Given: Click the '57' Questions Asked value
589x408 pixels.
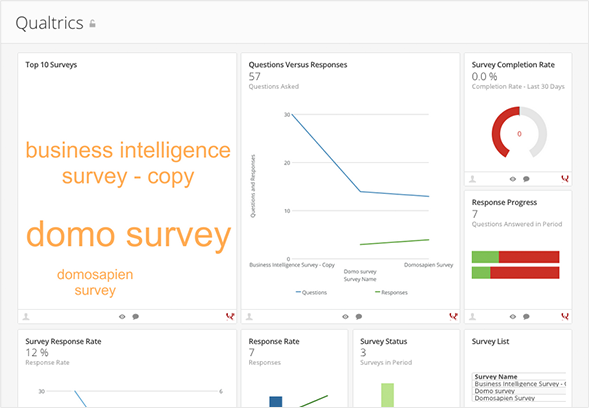Looking at the screenshot, I should [x=254, y=76].
